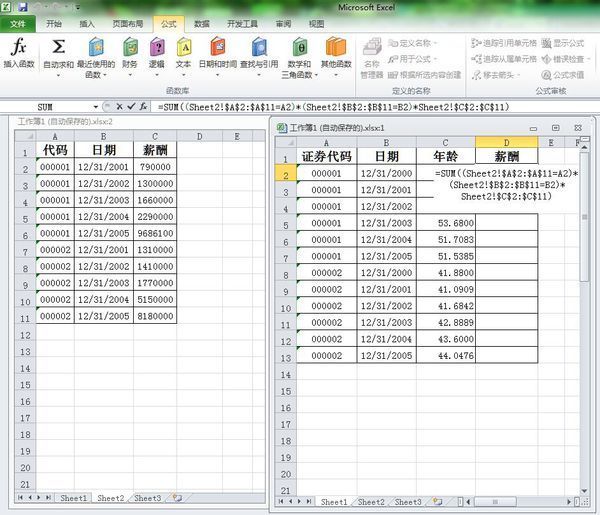Switch to the Review ribbon tab
The width and height of the screenshot is (600, 515).
(283, 24)
